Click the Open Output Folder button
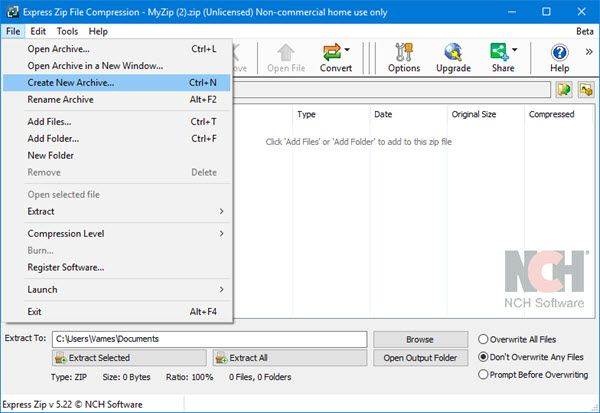 420,358
